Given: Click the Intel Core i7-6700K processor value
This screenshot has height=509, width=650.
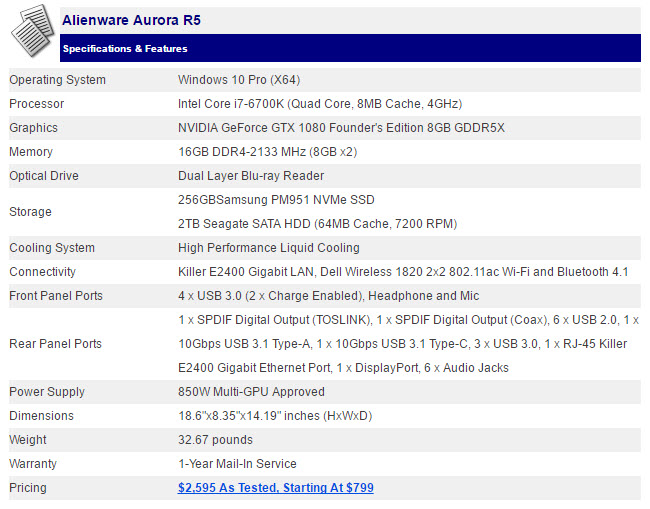Looking at the screenshot, I should [320, 104].
